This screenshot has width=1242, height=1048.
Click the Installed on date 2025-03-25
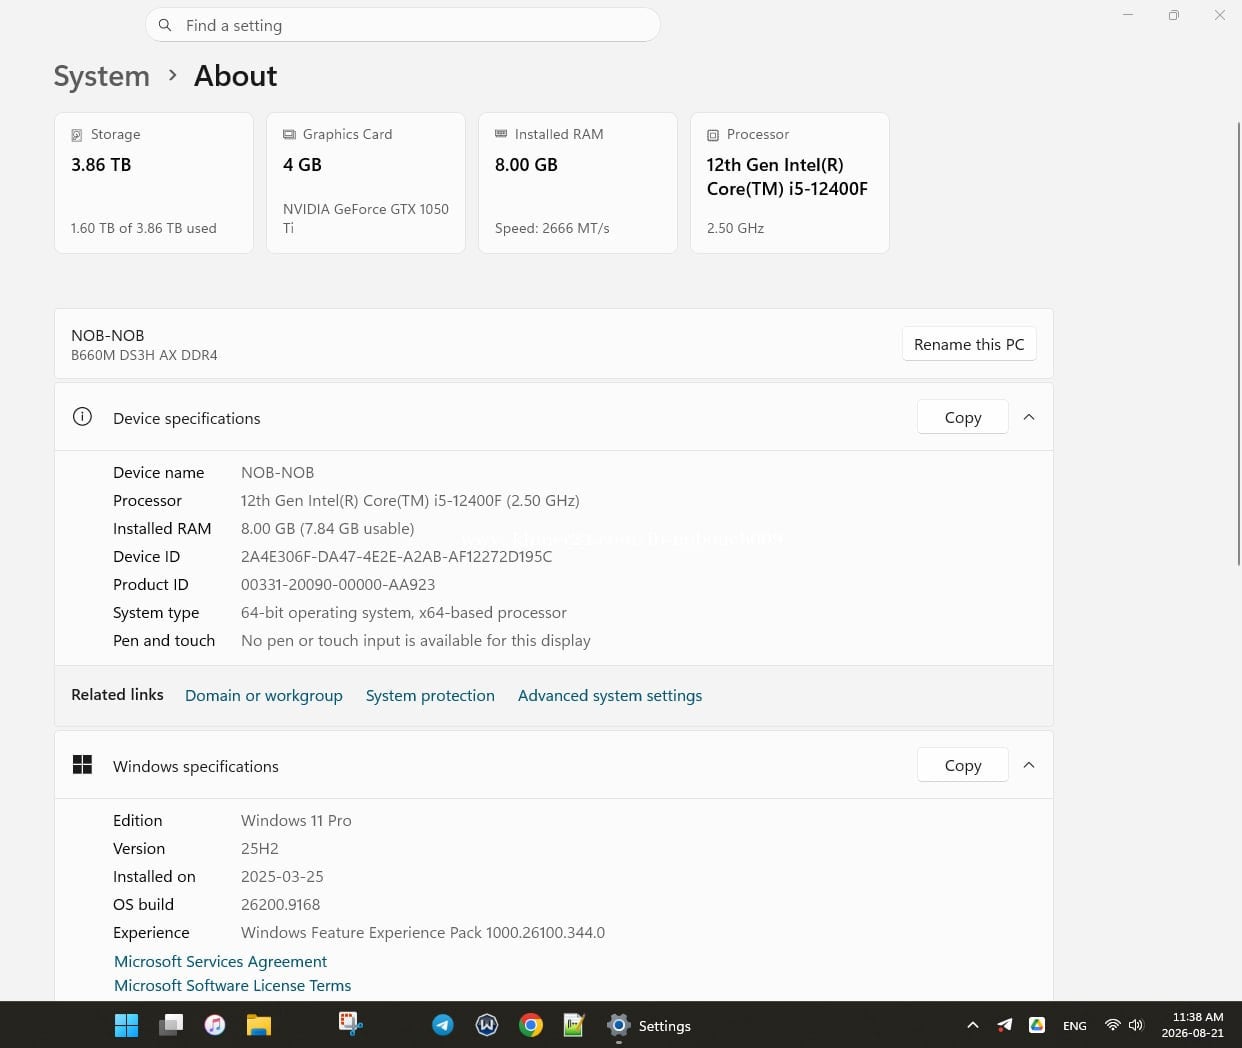pos(282,876)
